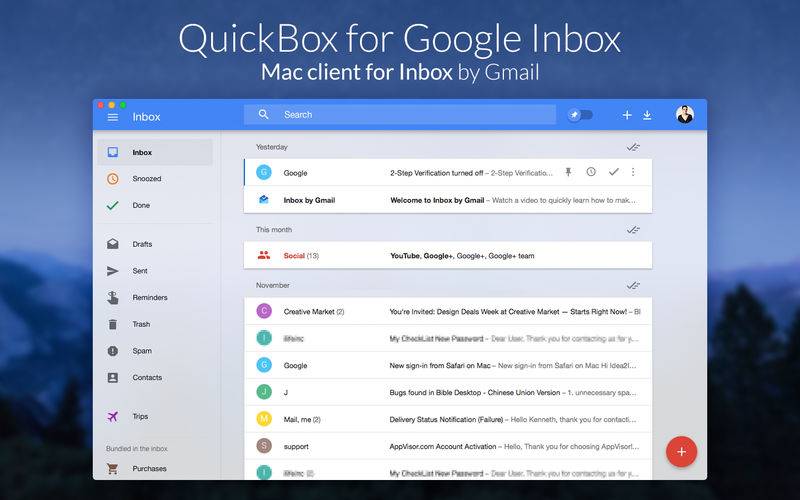Sweep all Yesterday emails as done
Viewport: 800px width, 500px height.
pos(633,147)
